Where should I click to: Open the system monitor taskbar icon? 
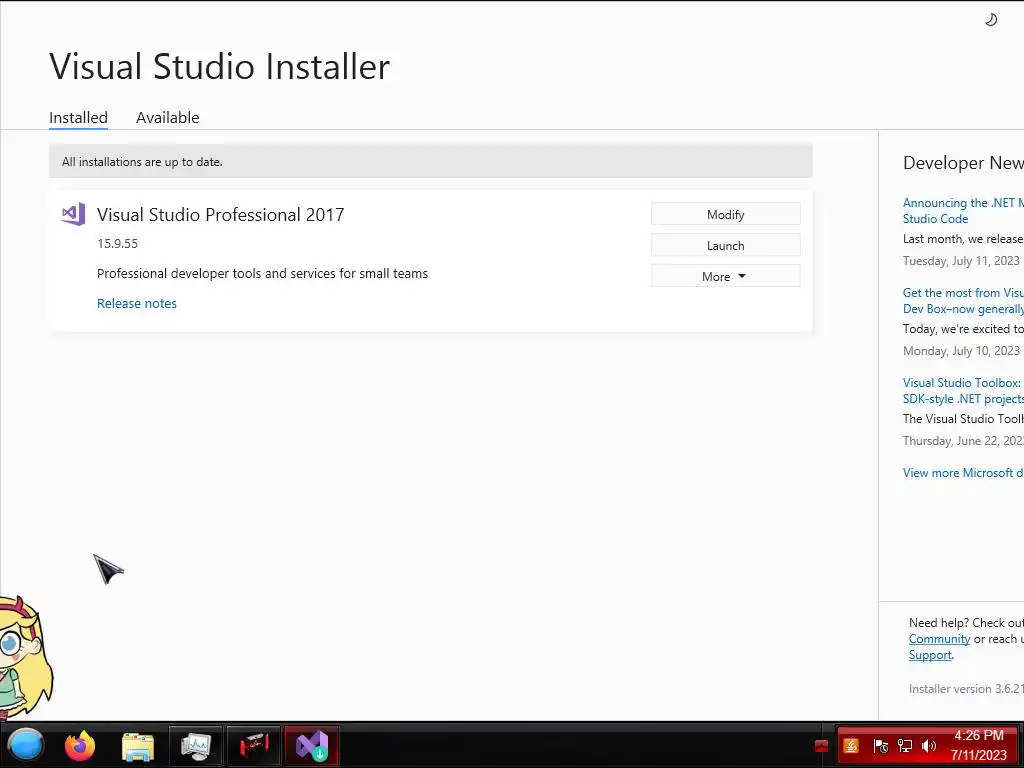pos(196,746)
